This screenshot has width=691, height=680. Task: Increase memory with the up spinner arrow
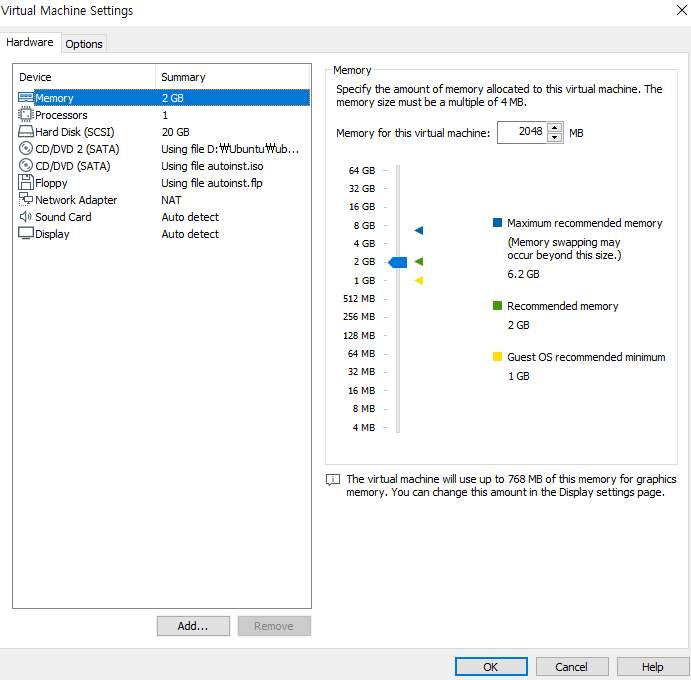(x=555, y=127)
